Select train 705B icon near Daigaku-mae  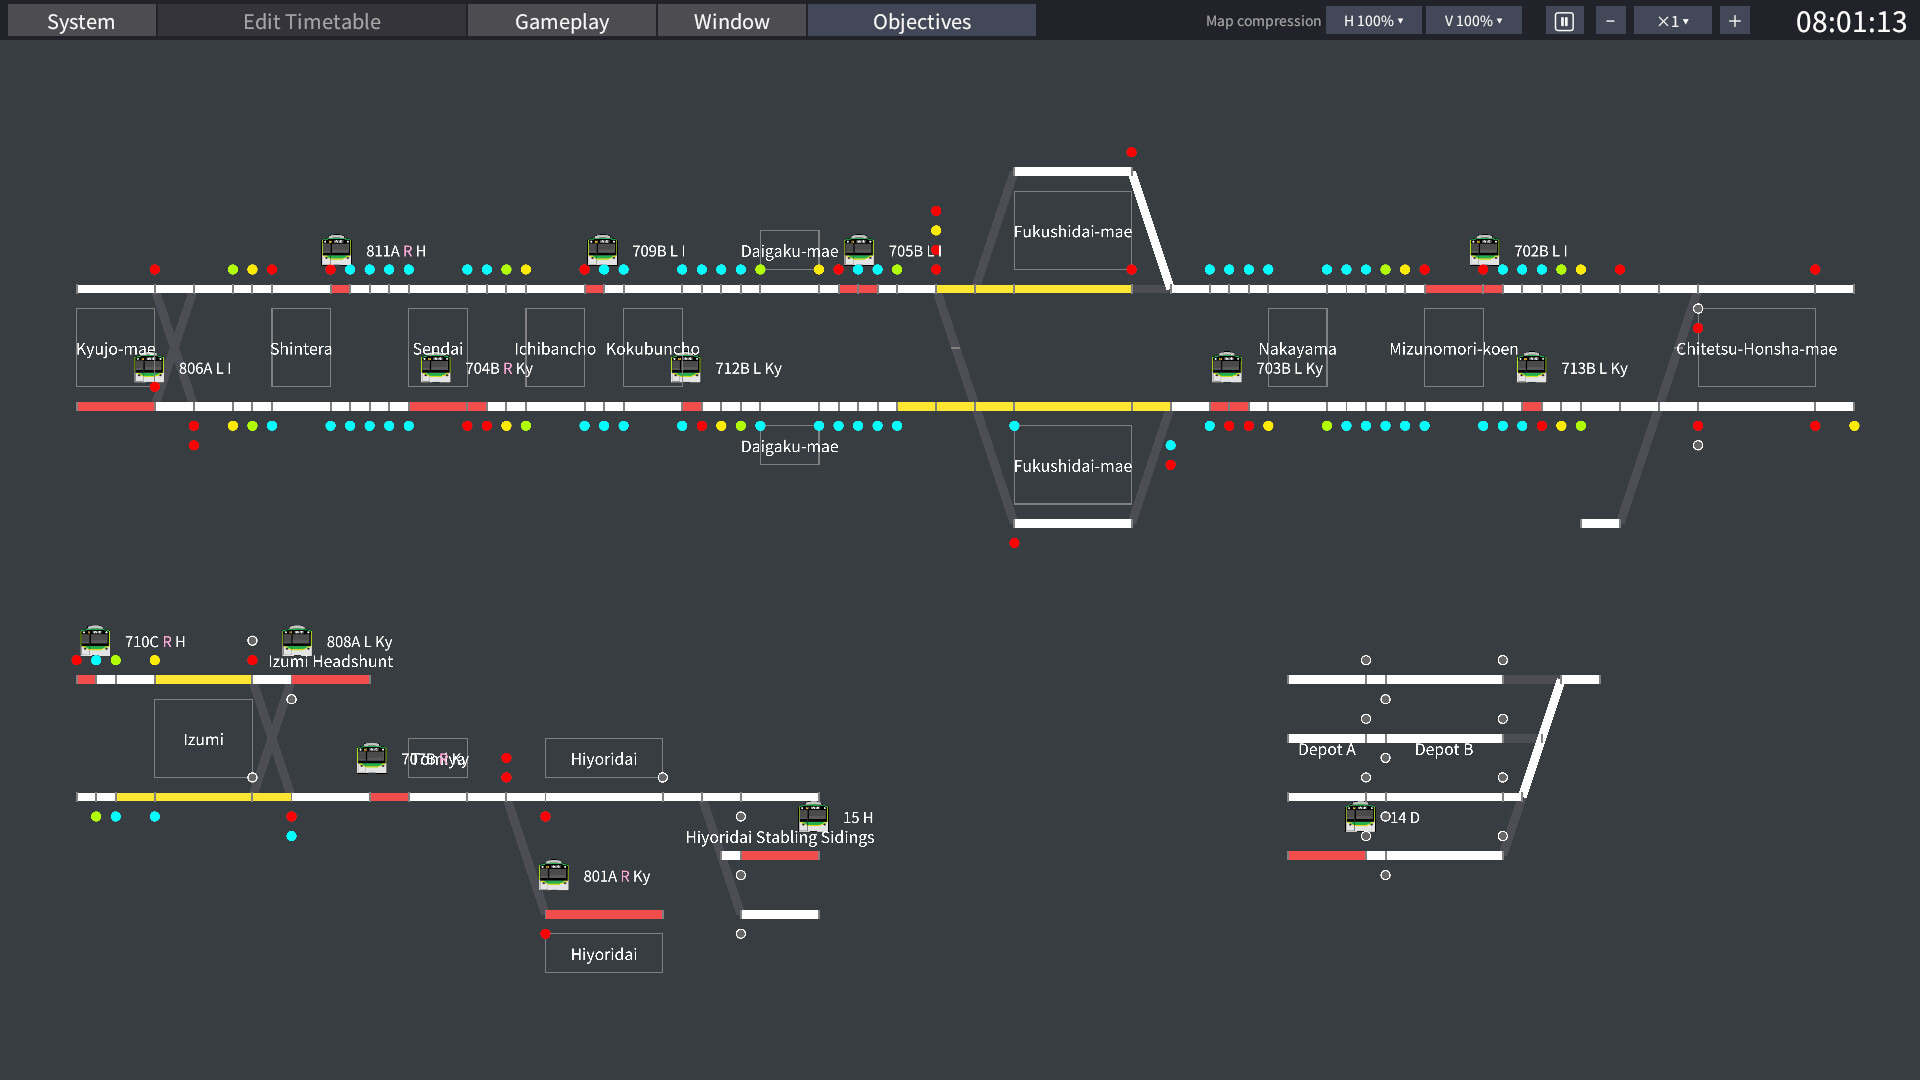[x=859, y=250]
